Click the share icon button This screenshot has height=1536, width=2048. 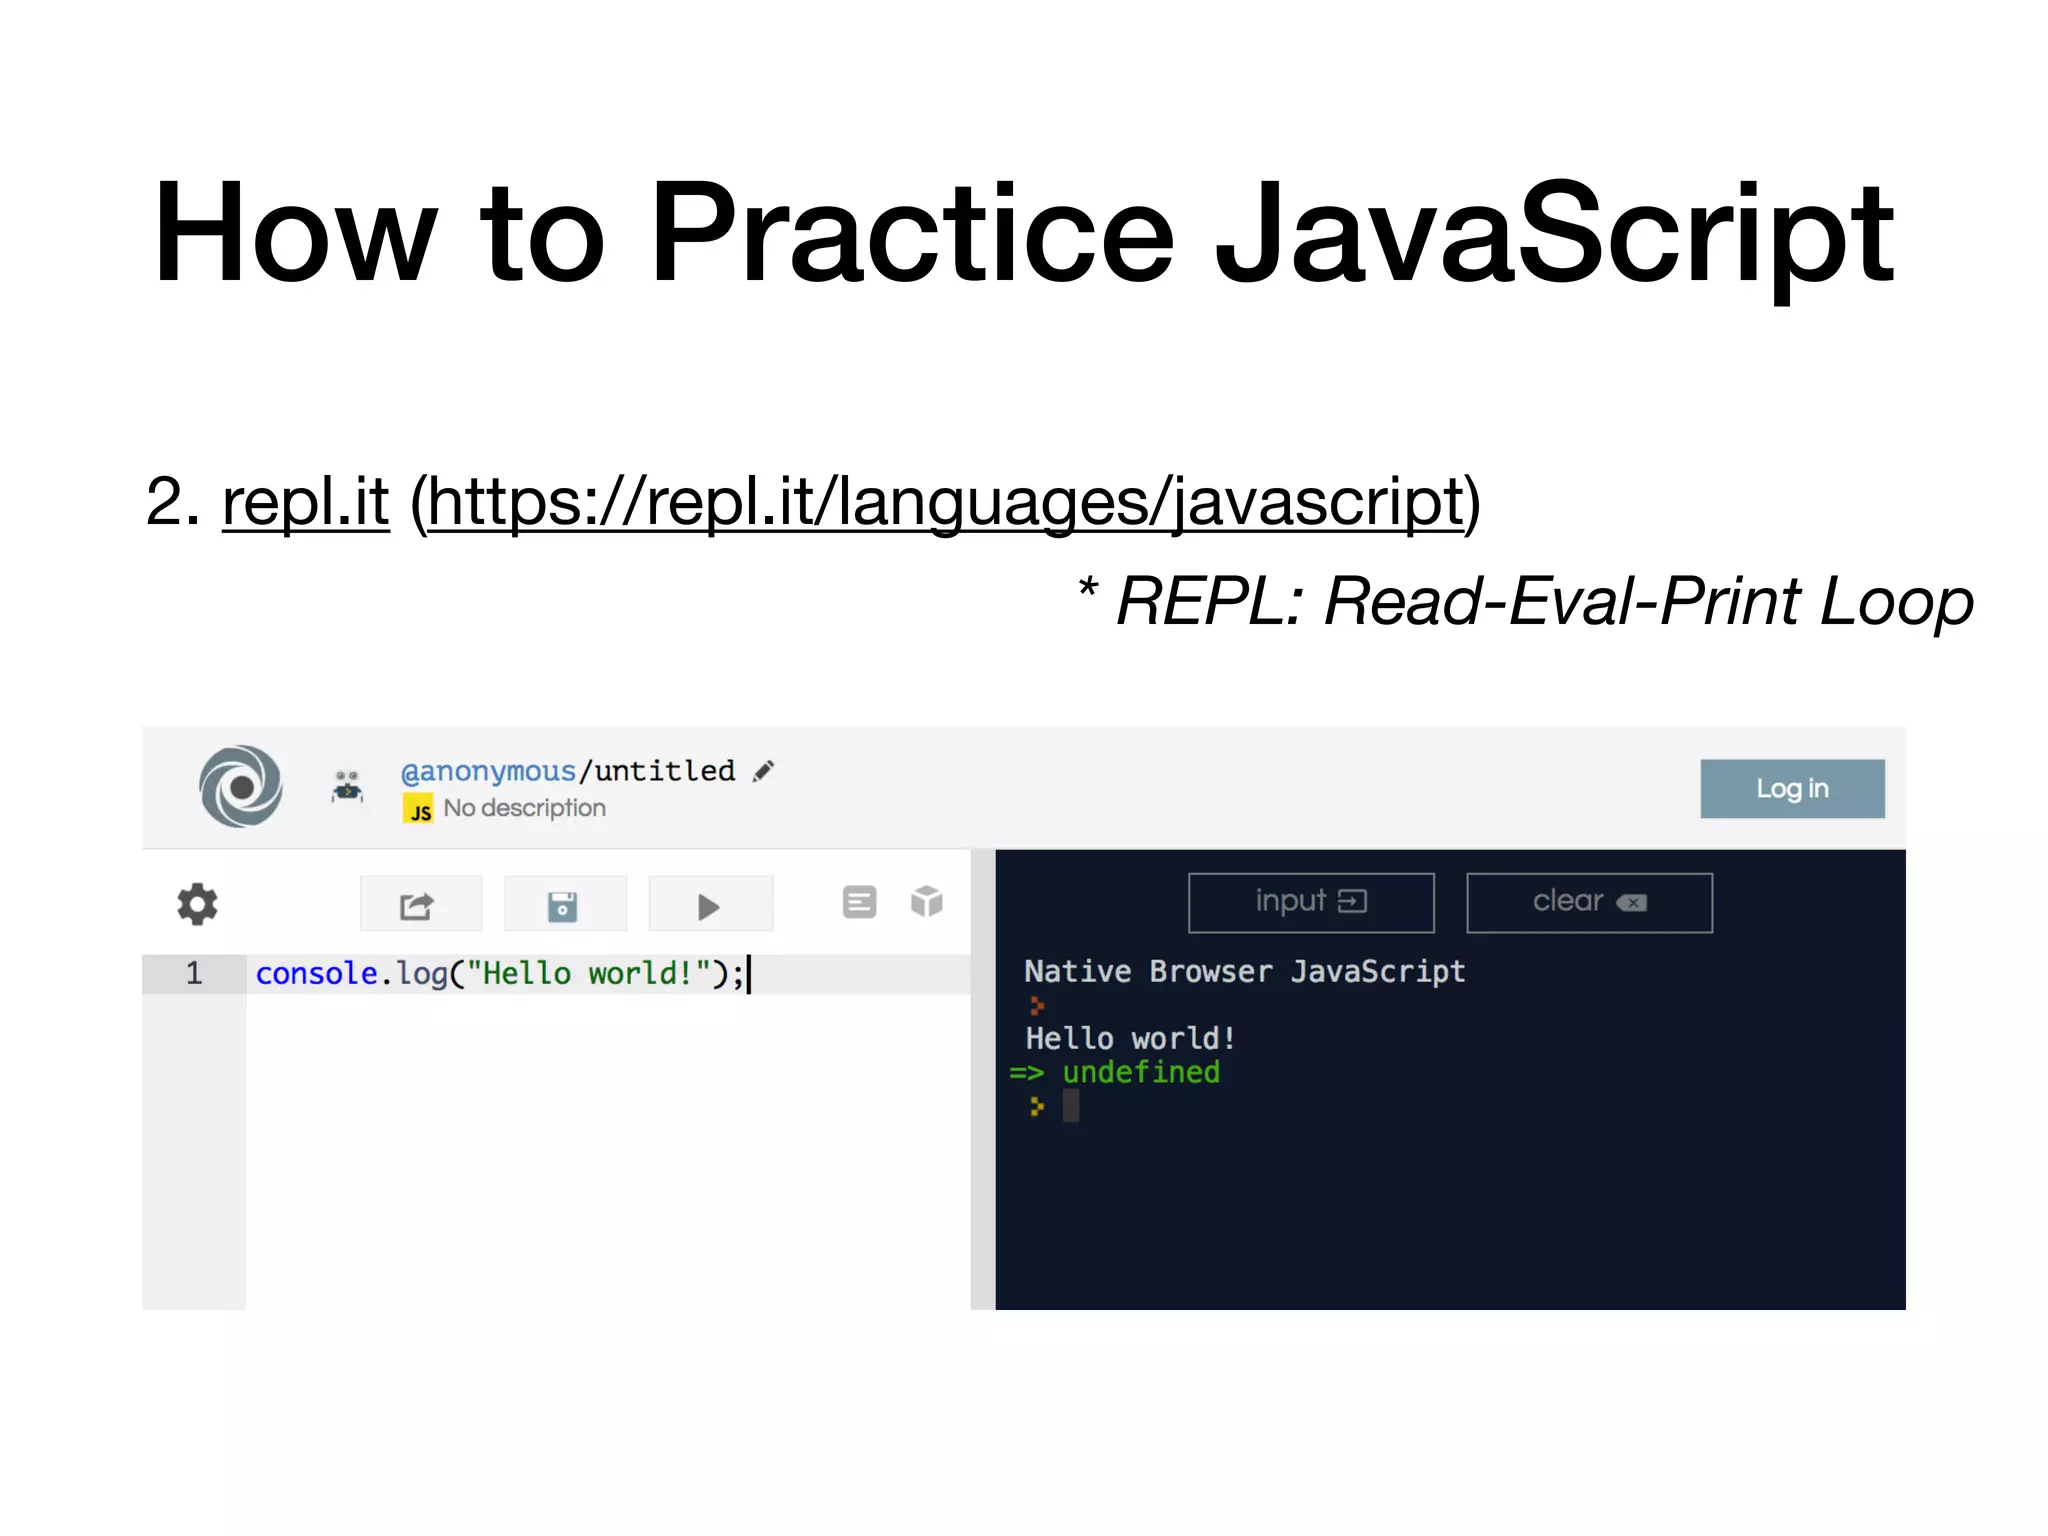tap(421, 904)
